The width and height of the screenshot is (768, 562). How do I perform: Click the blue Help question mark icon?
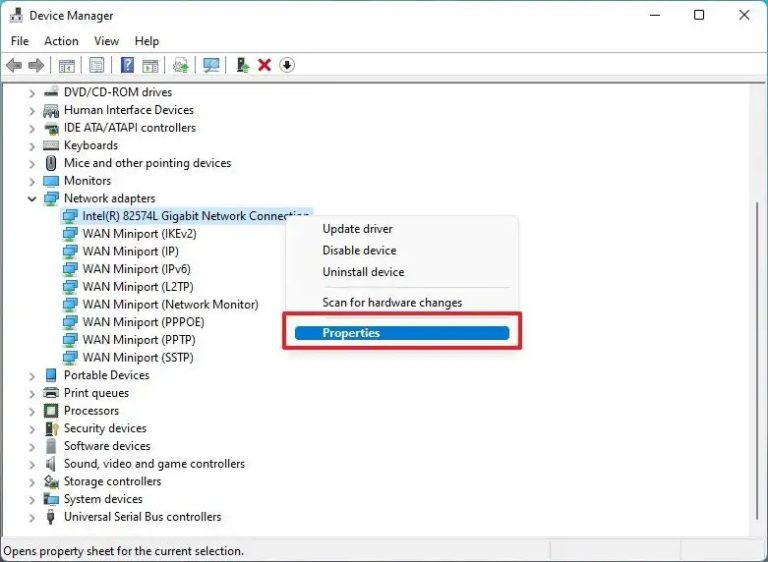click(x=127, y=65)
